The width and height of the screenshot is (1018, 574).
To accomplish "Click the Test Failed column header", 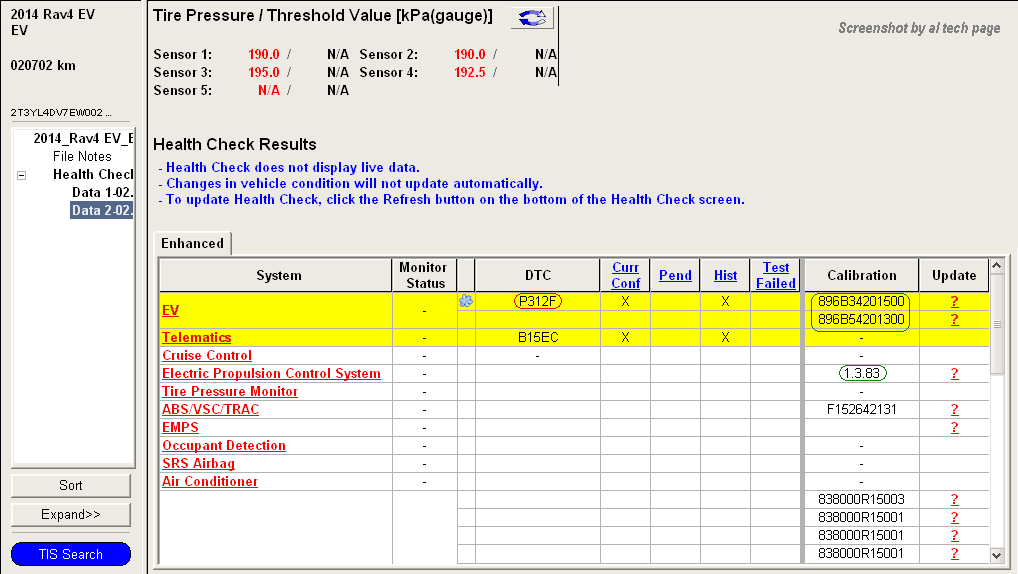I will coord(775,275).
